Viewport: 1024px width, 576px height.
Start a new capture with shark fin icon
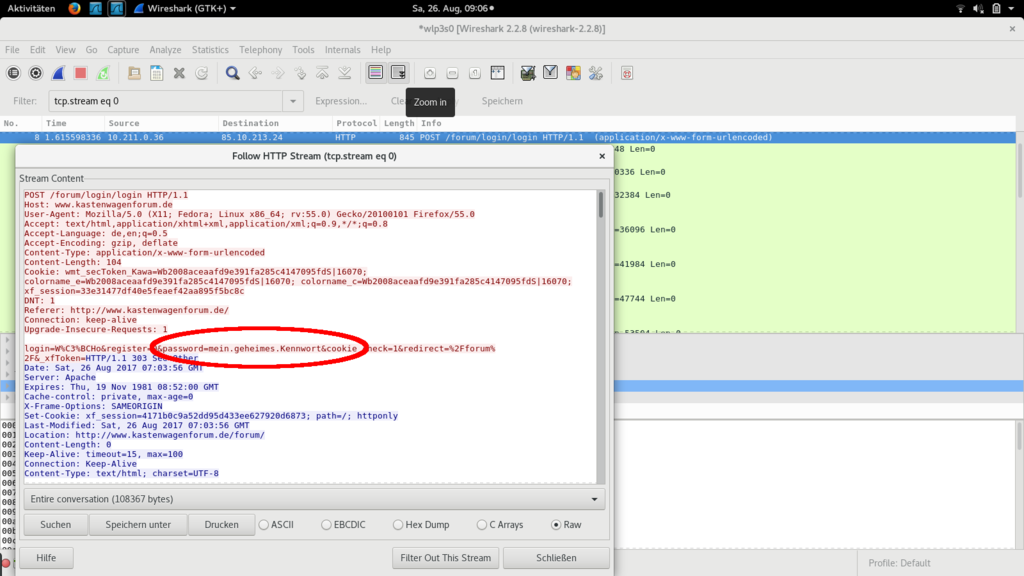click(58, 73)
